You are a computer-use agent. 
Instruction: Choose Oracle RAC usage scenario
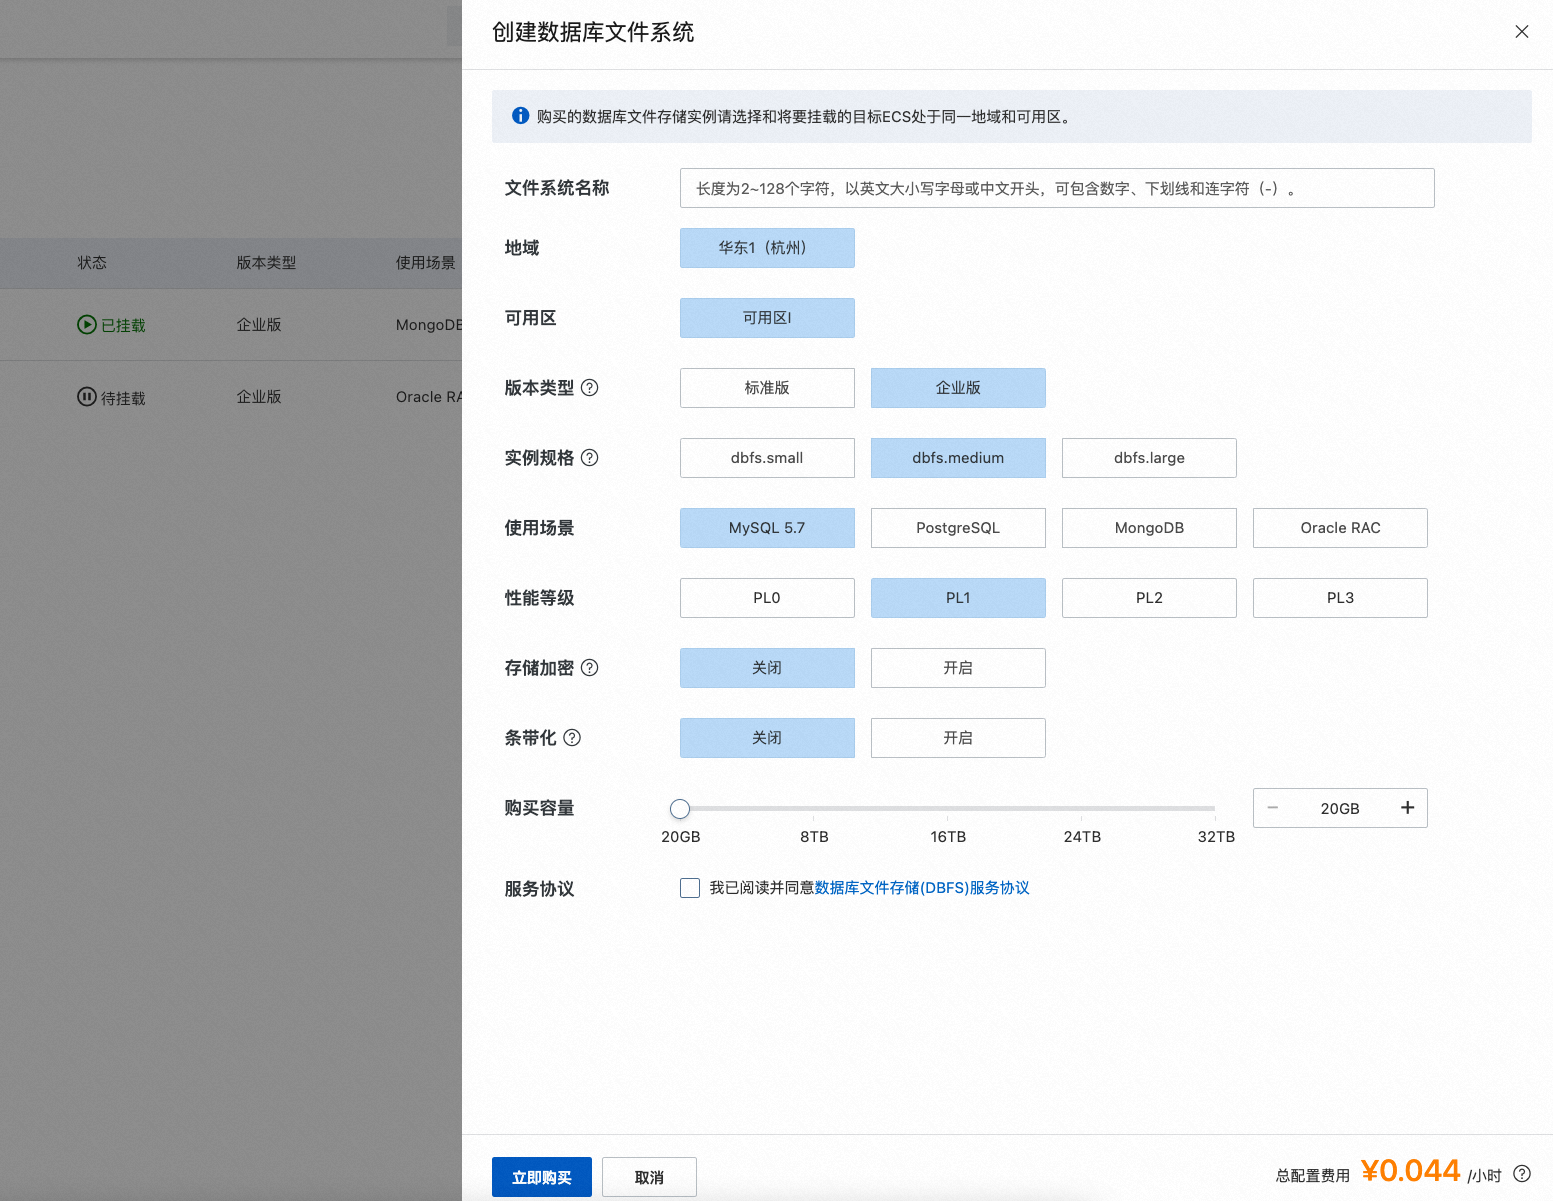click(1340, 528)
